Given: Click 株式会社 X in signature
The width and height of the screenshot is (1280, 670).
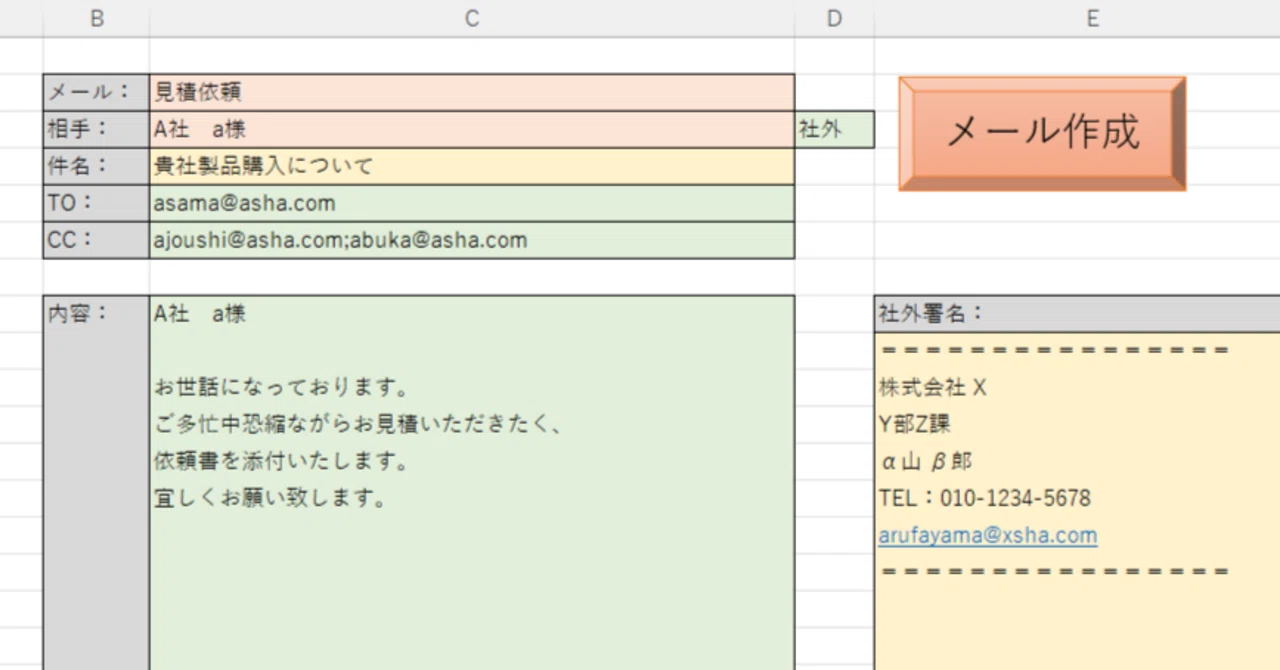Looking at the screenshot, I should (x=933, y=388).
